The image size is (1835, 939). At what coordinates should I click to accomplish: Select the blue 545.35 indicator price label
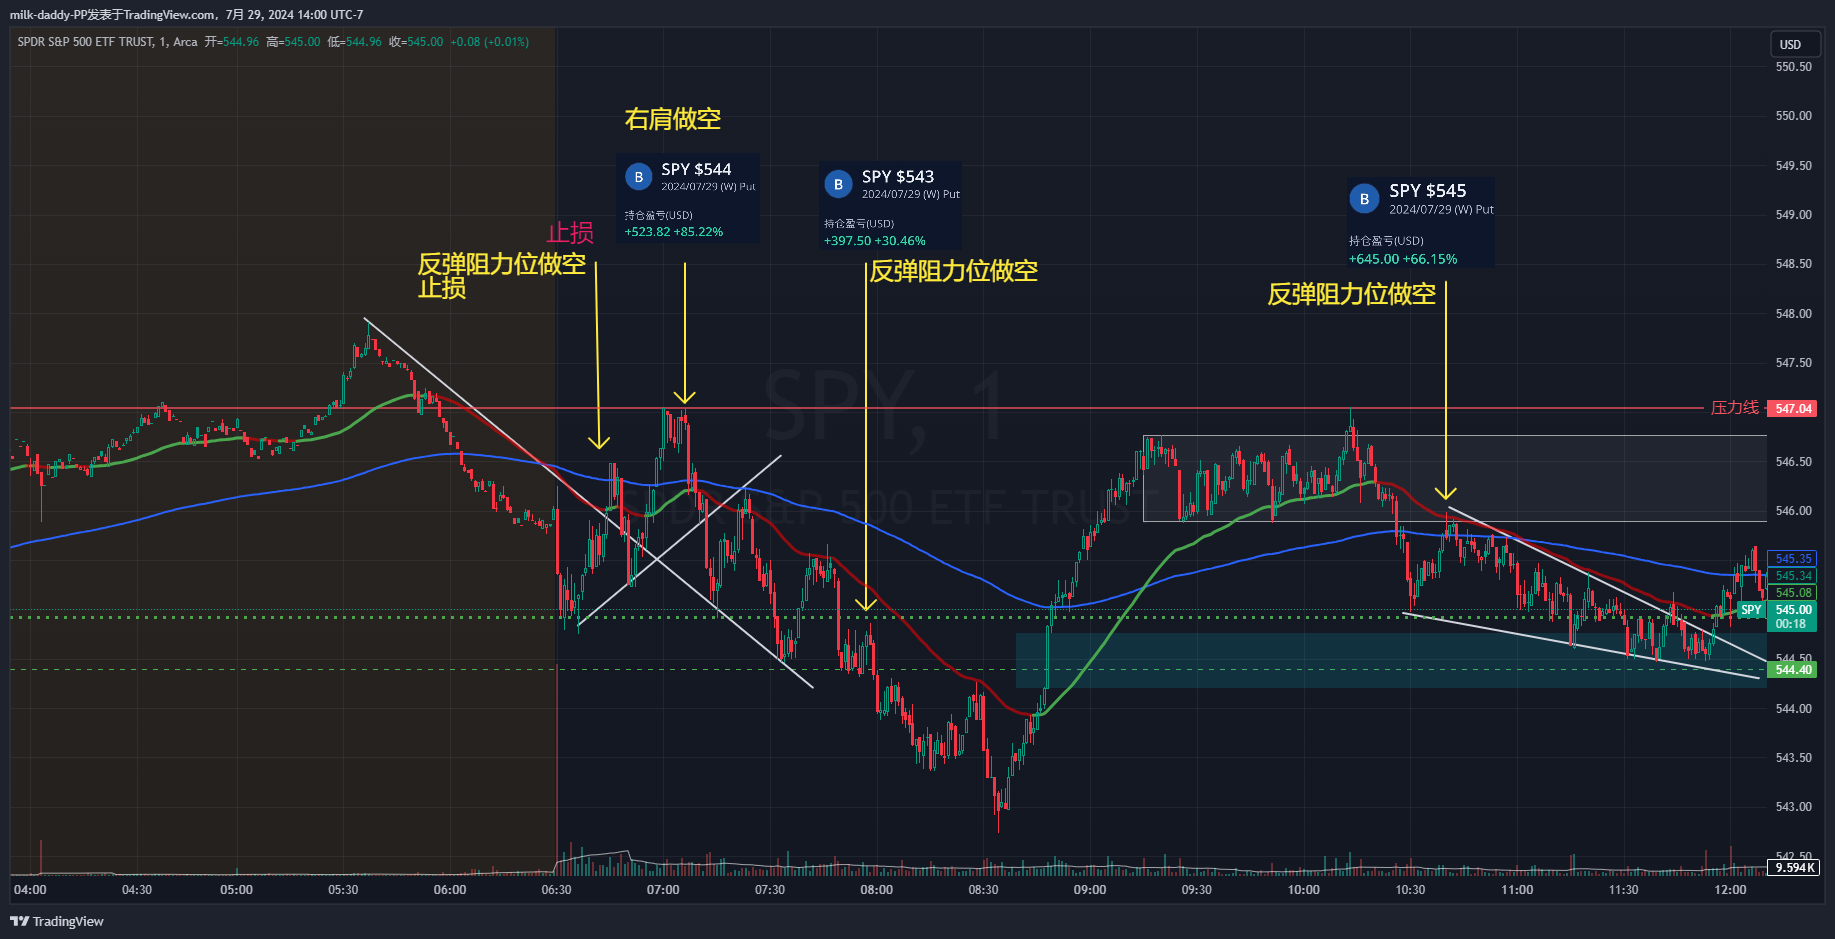coord(1793,559)
